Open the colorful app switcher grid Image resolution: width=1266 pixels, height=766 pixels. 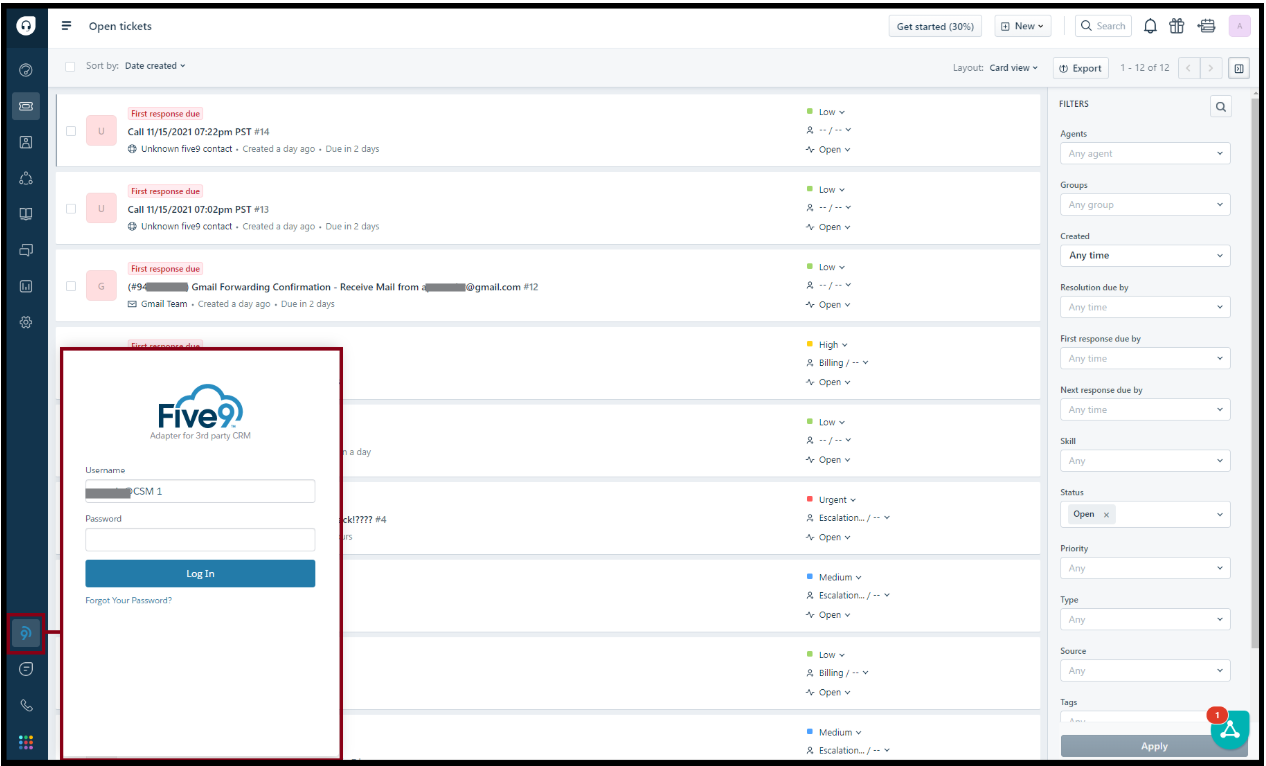coord(26,742)
